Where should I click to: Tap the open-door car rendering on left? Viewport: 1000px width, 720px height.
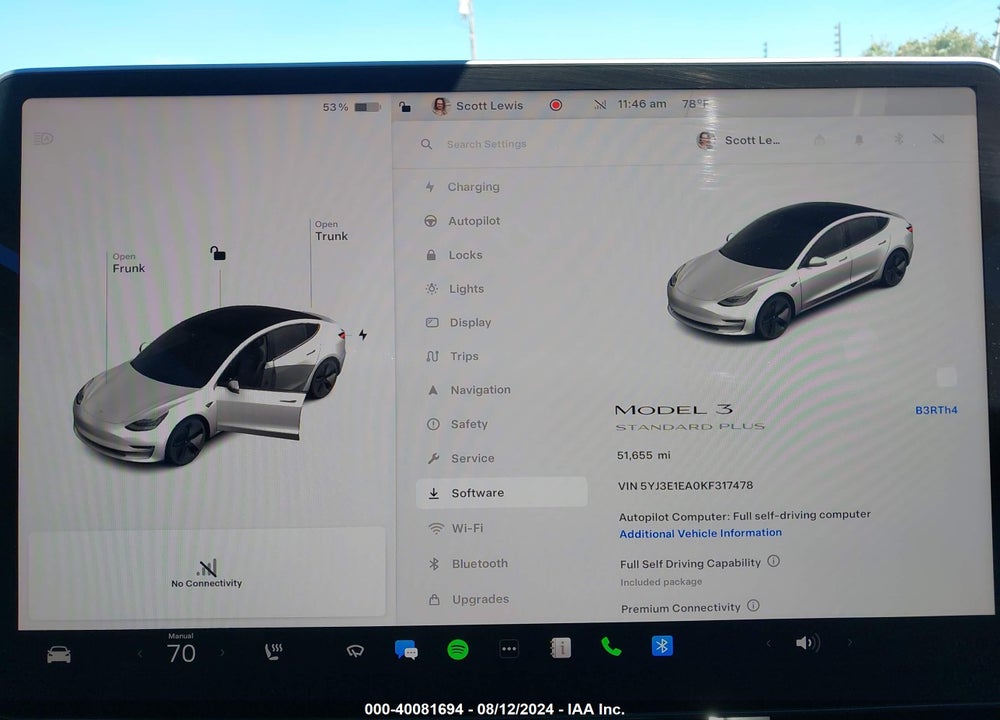[x=209, y=385]
